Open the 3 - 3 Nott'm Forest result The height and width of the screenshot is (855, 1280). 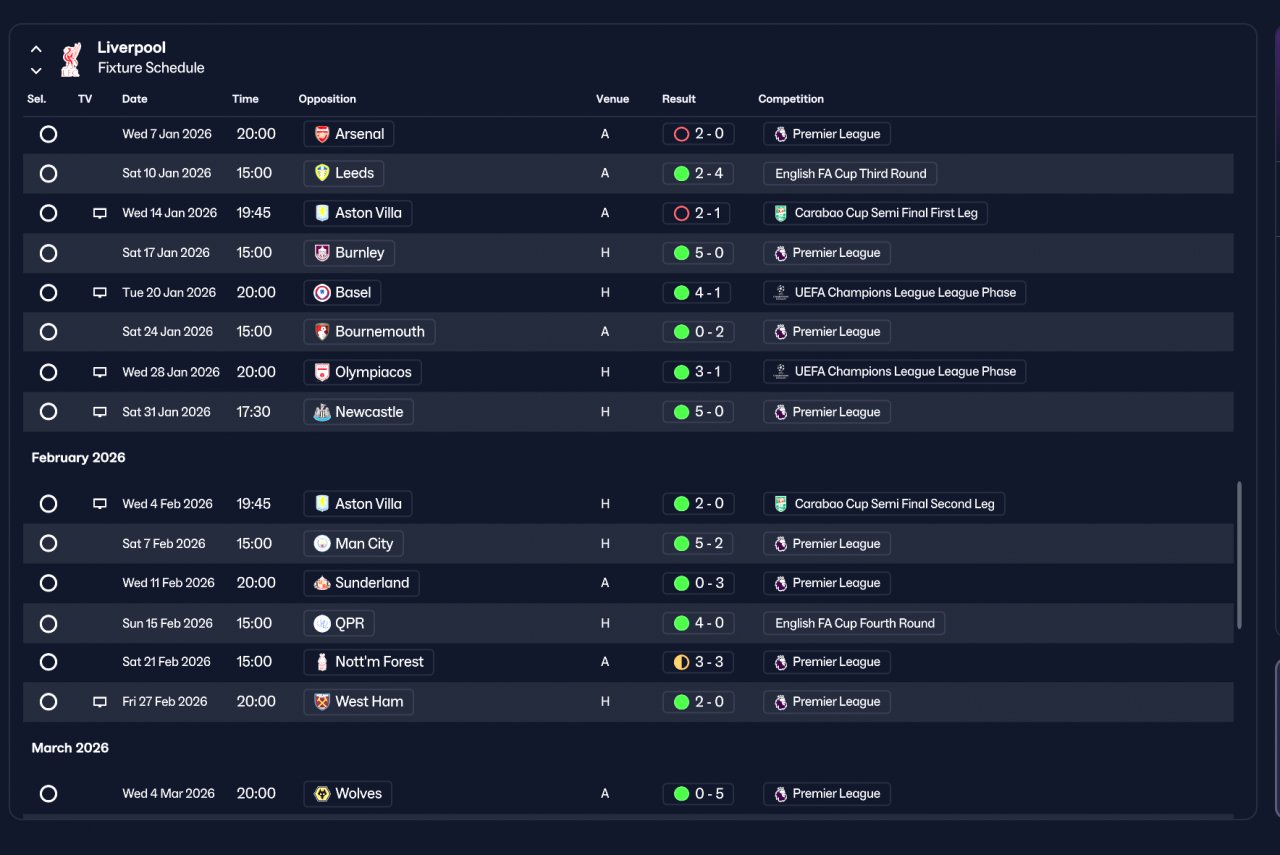point(698,662)
